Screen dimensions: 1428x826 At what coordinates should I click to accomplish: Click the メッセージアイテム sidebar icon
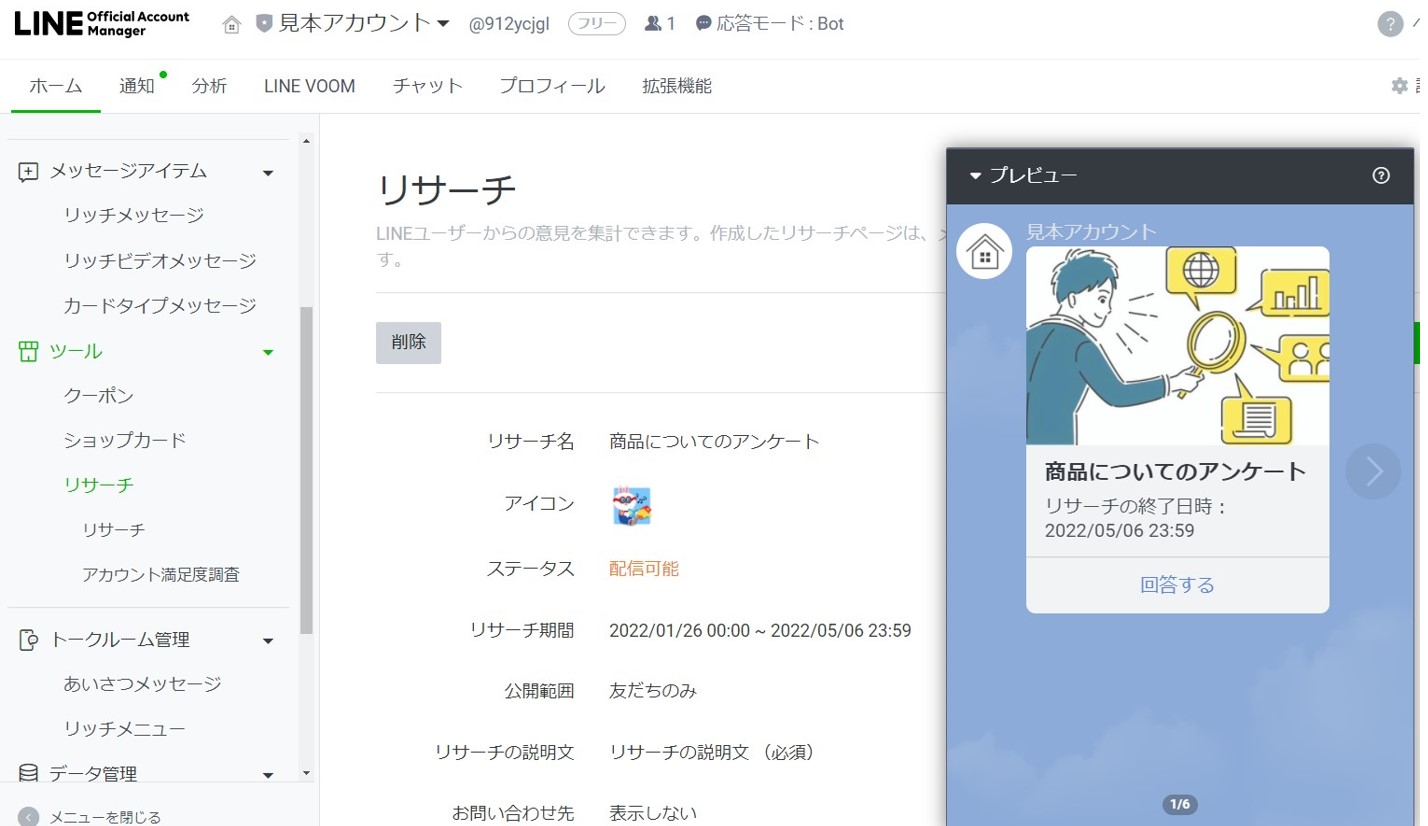[27, 171]
